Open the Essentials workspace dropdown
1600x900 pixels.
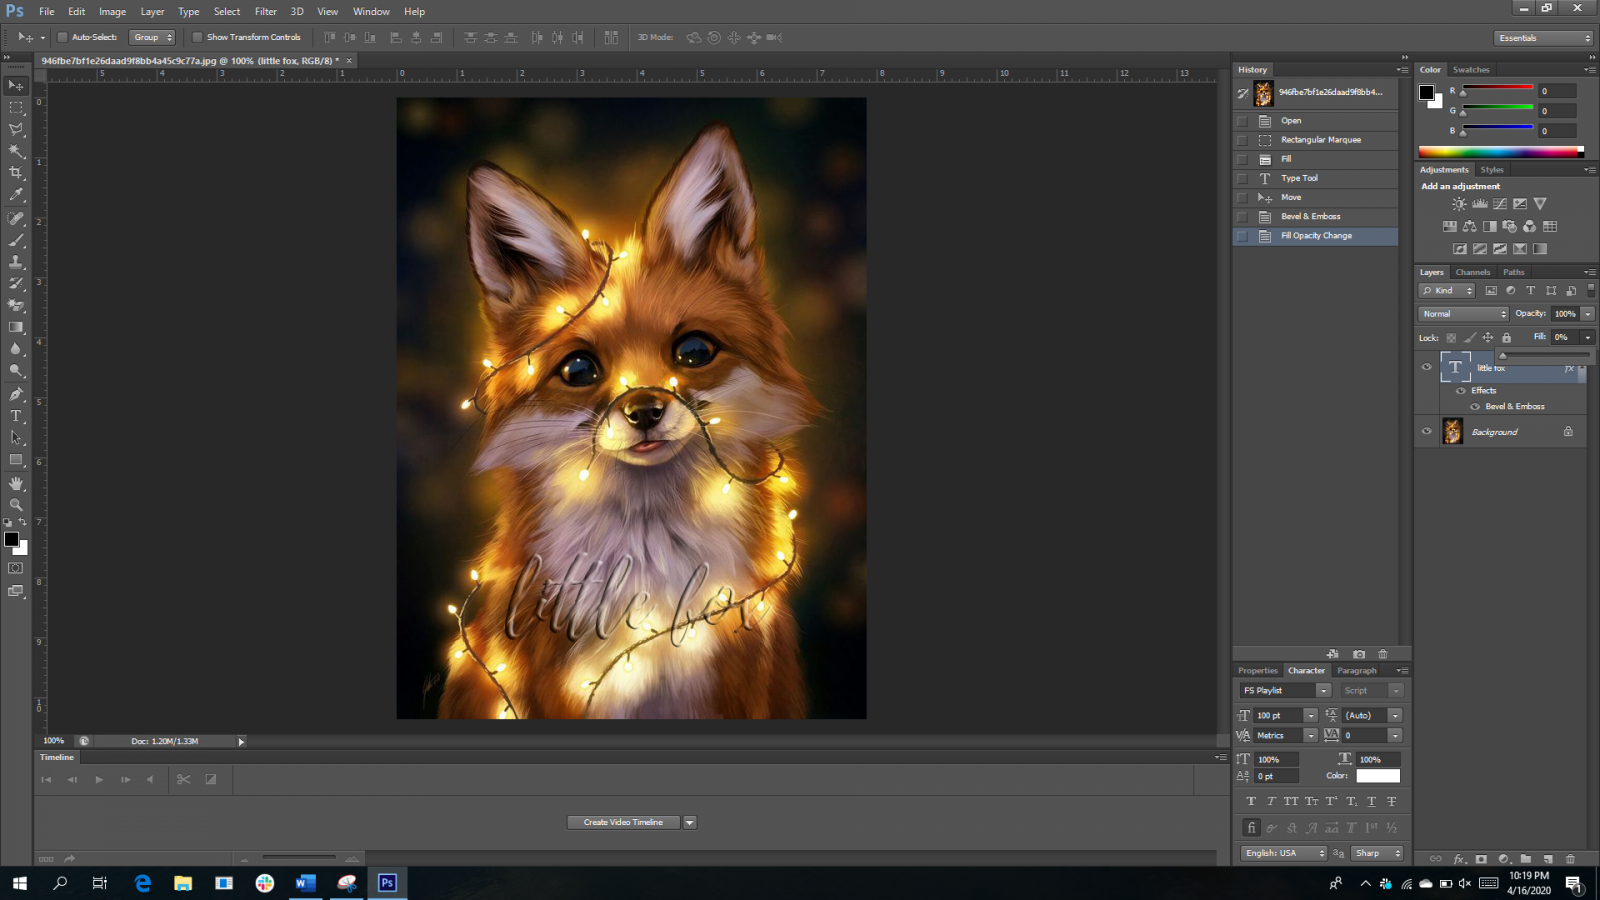(1544, 38)
